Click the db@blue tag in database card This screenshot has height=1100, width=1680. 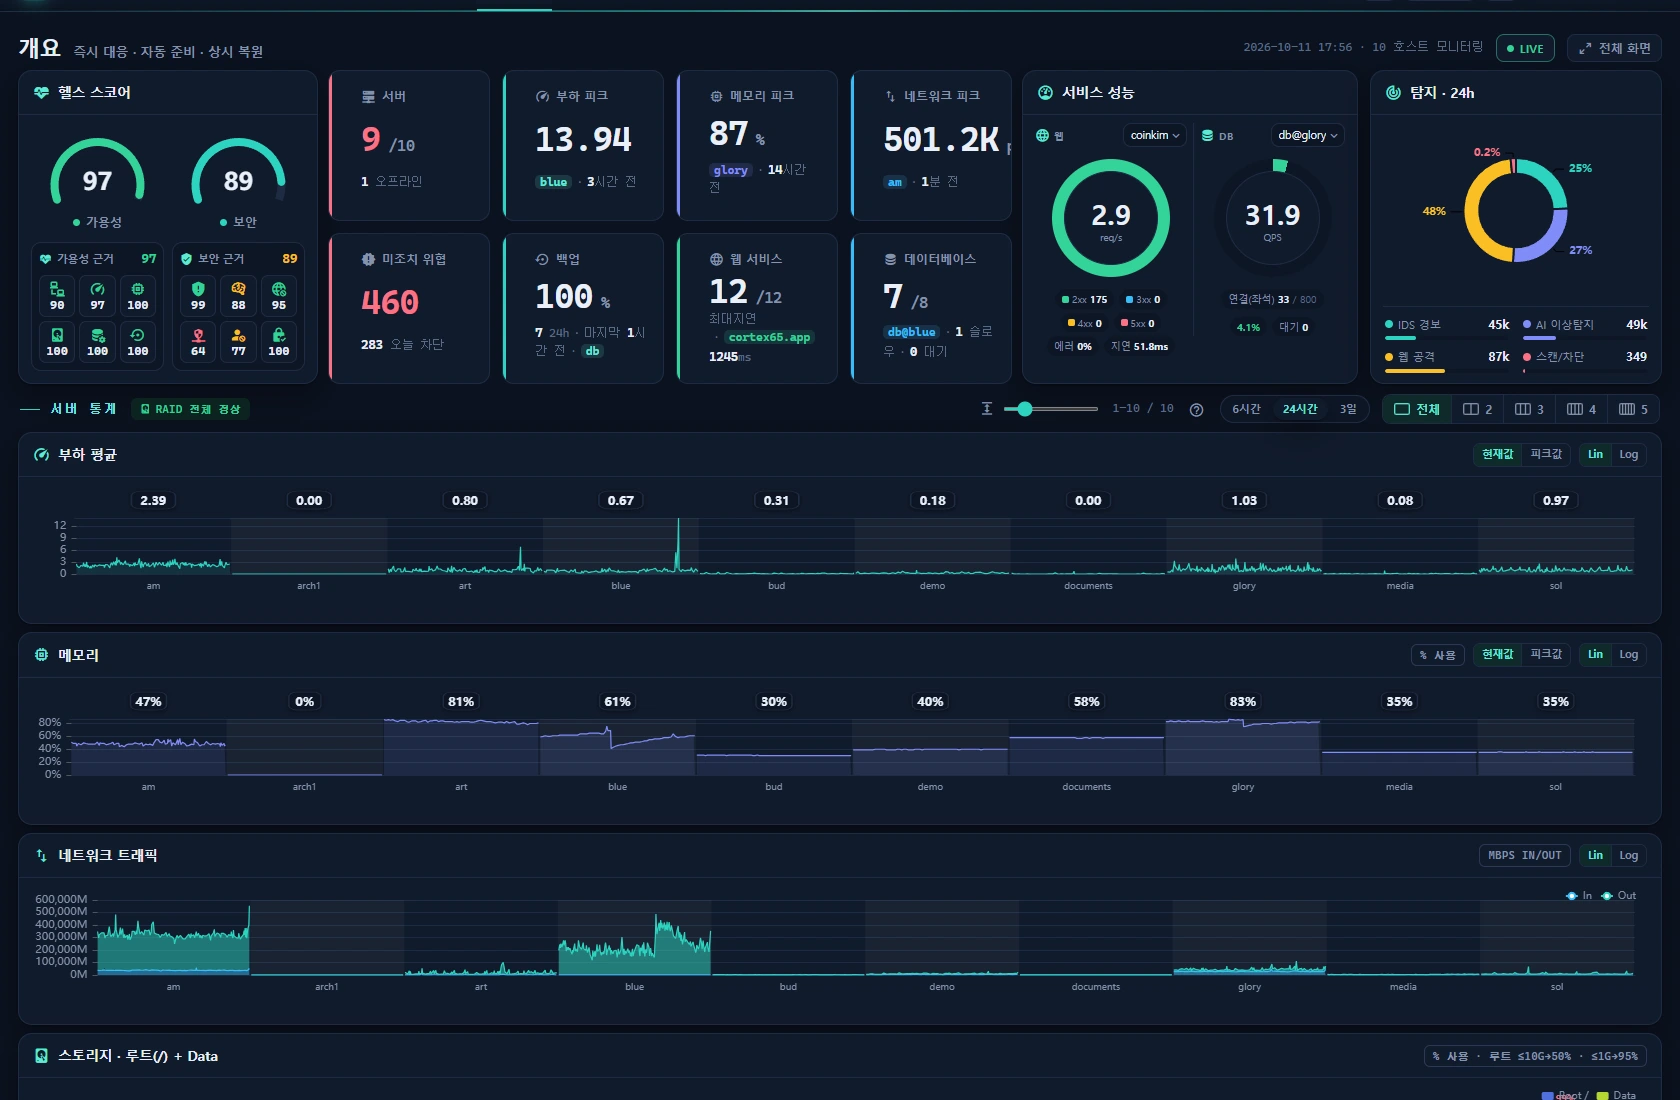[x=911, y=332]
